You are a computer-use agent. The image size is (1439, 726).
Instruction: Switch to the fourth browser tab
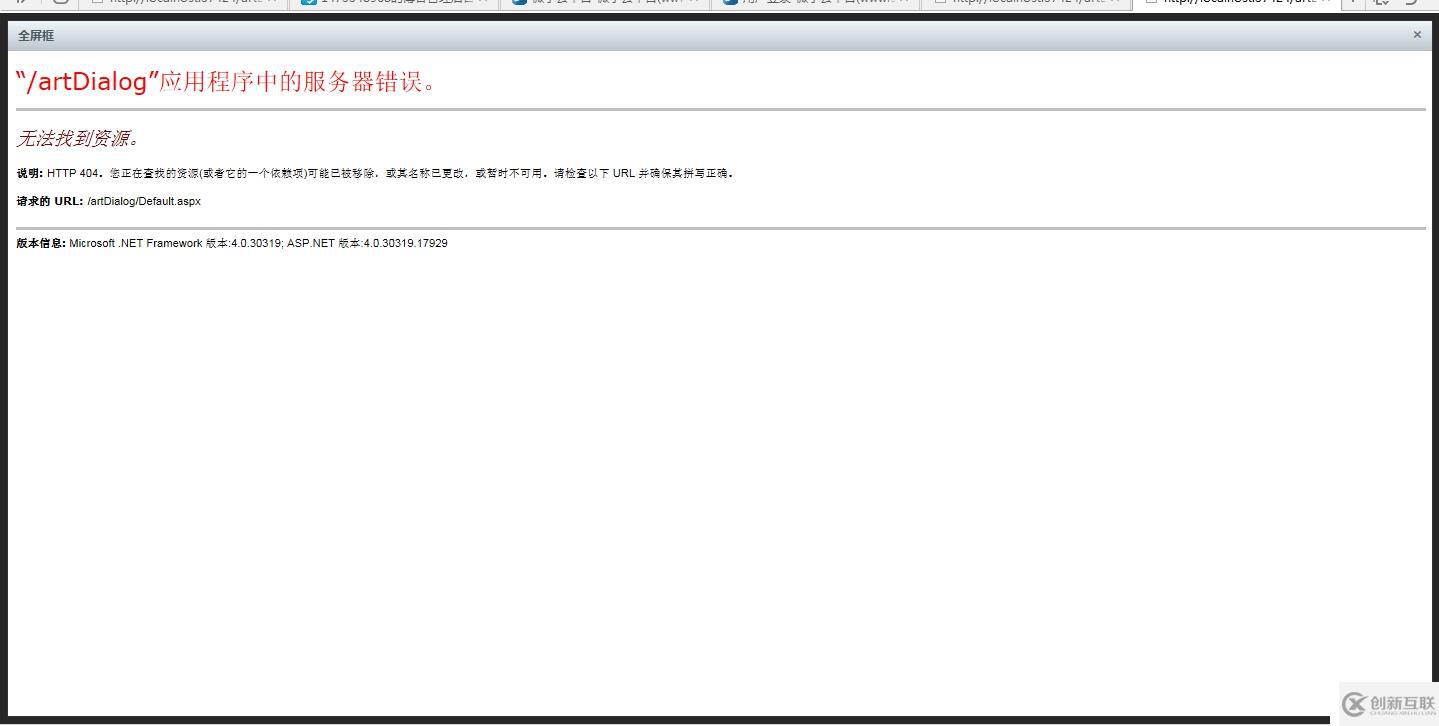point(816,3)
